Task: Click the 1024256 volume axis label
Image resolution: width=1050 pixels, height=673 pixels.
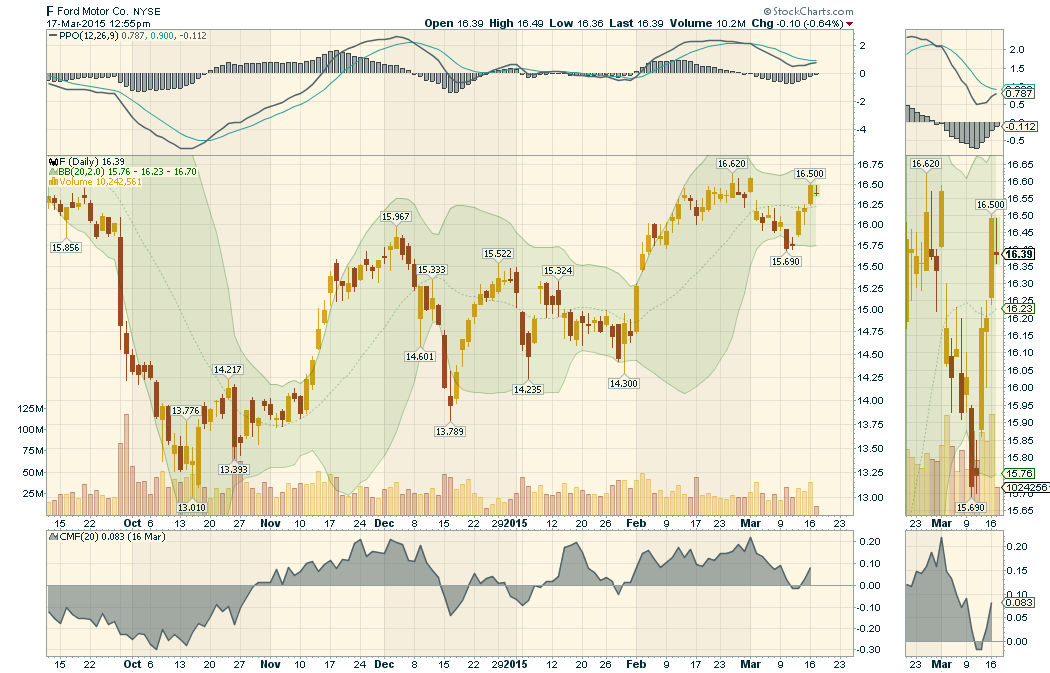Action: (x=1027, y=488)
